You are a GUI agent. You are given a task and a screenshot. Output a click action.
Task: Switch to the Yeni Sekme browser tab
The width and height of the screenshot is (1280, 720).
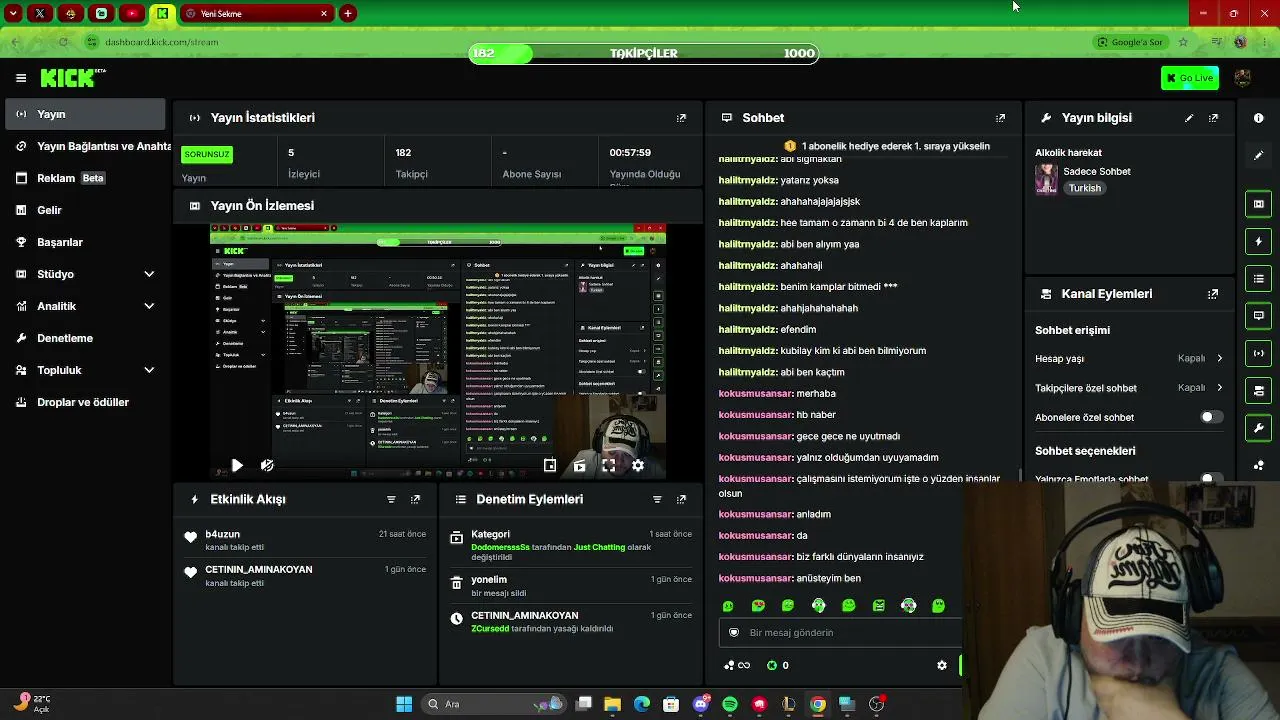click(x=257, y=14)
